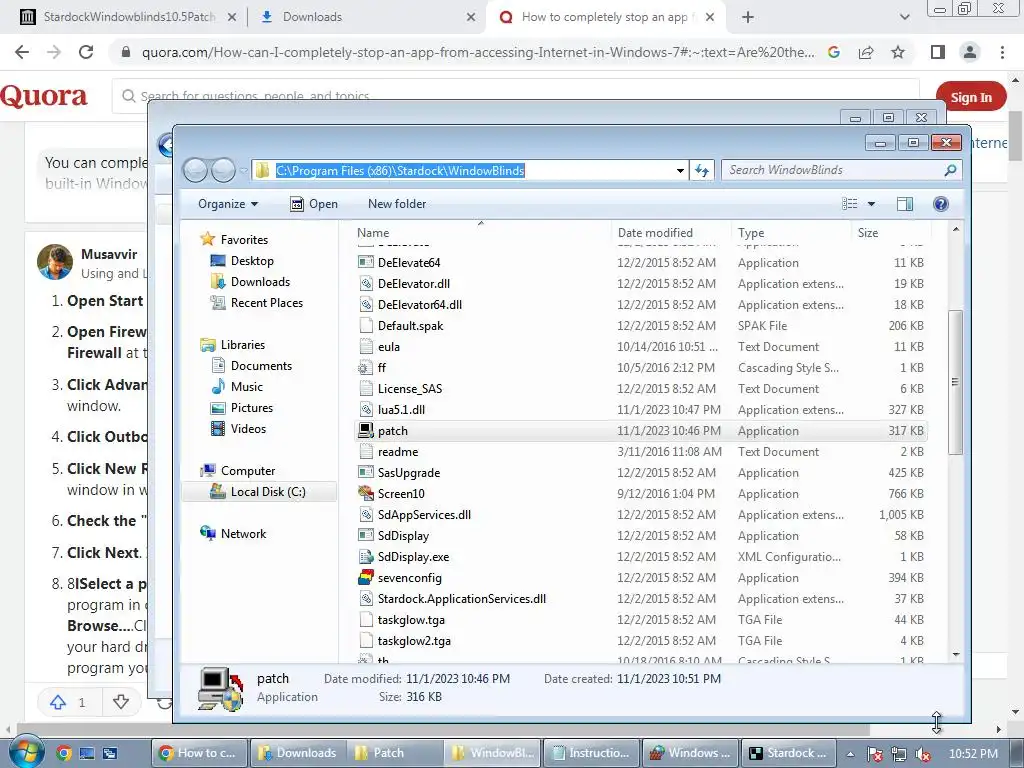
Task: Select the SasUpgrade application
Action: (x=409, y=473)
